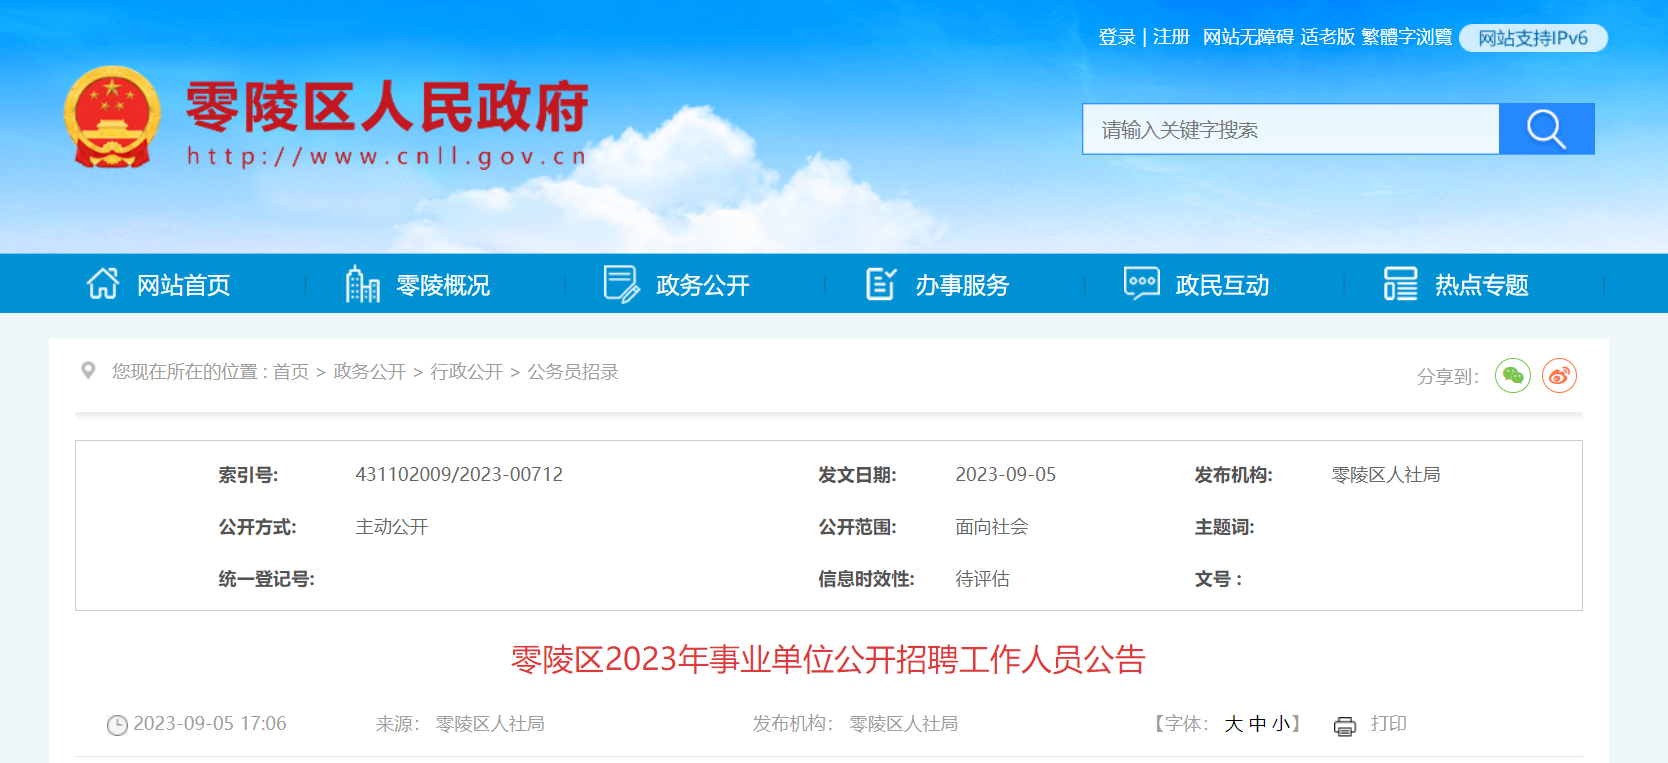The image size is (1668, 763).
Task: Click the keyword search input field
Action: click(1290, 129)
